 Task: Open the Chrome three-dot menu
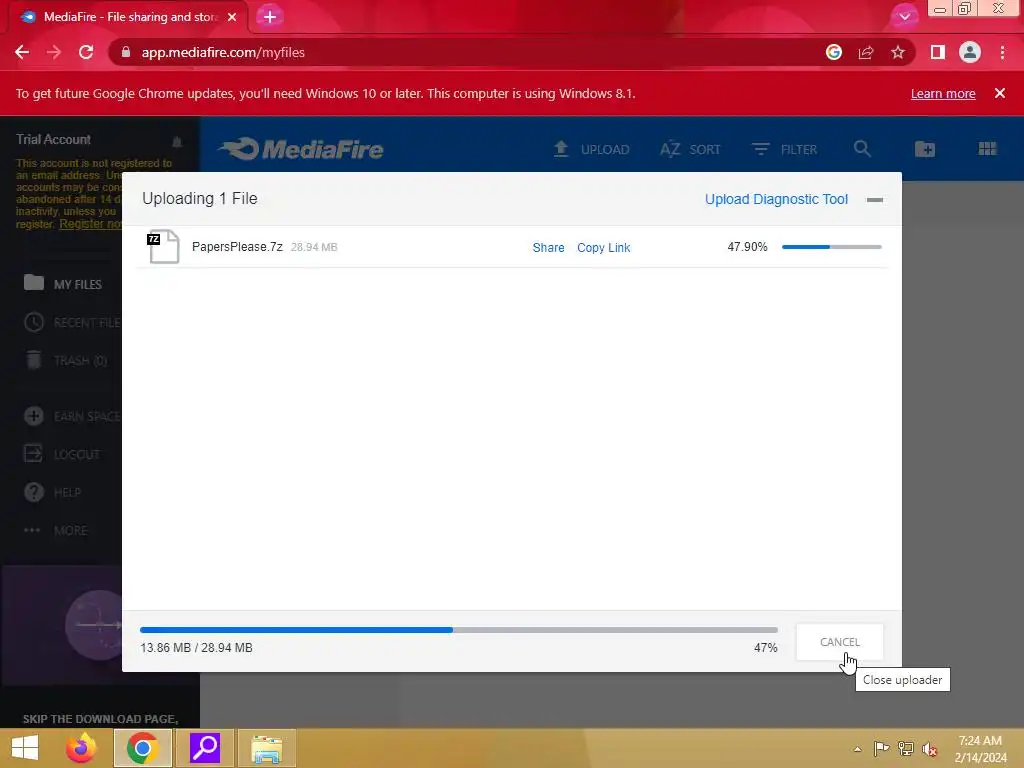tap(1002, 52)
